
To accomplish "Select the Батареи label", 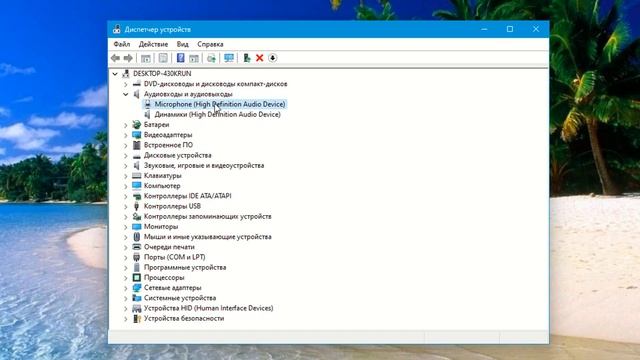I will (x=156, y=124).
